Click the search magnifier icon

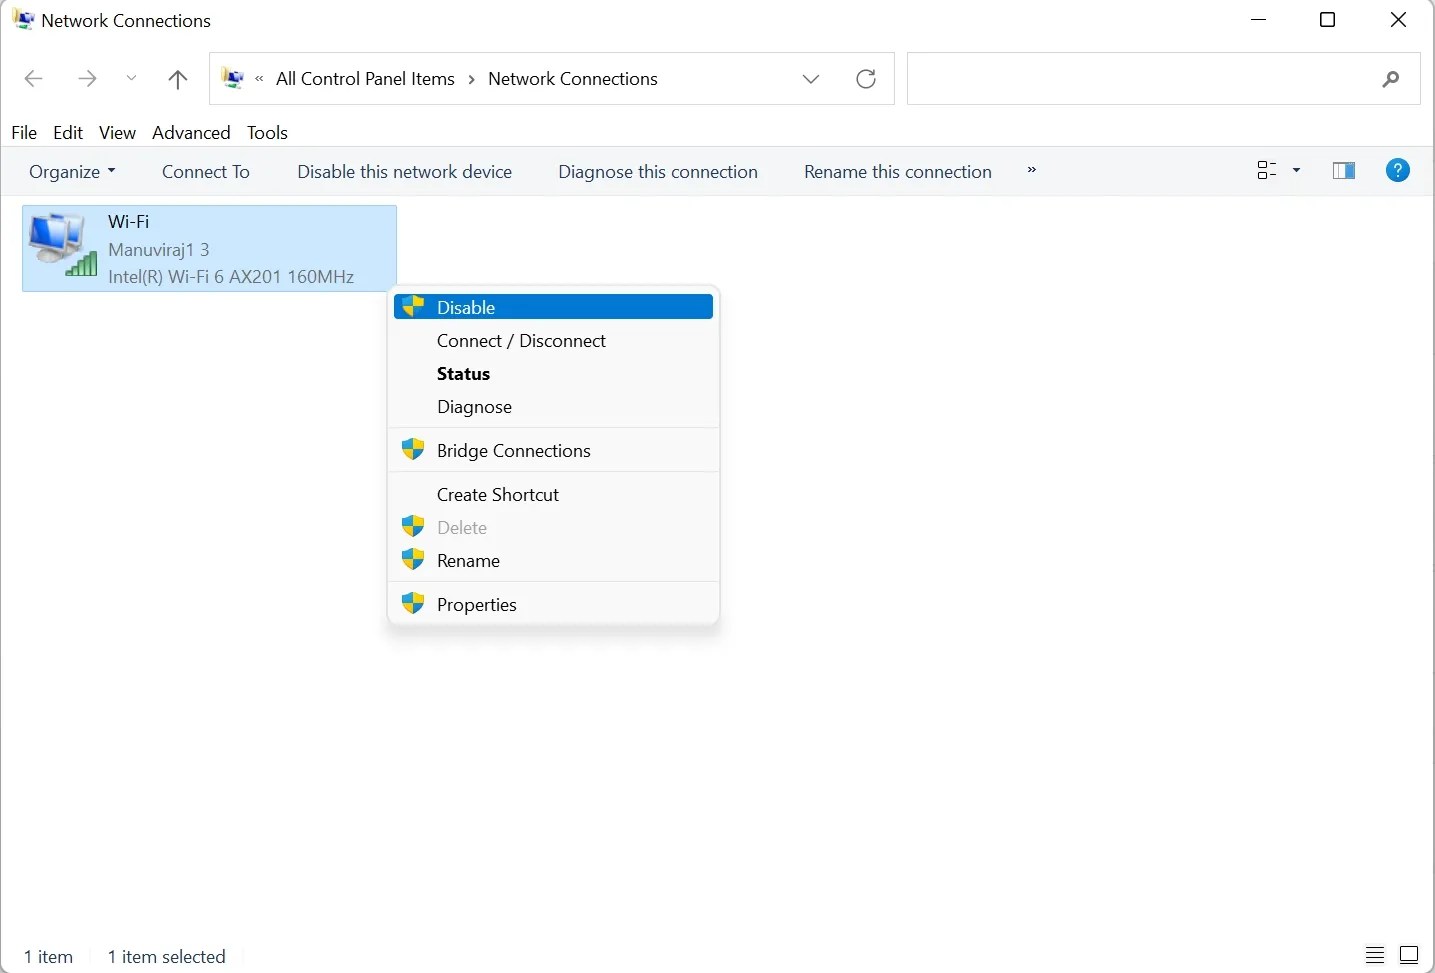1391,79
